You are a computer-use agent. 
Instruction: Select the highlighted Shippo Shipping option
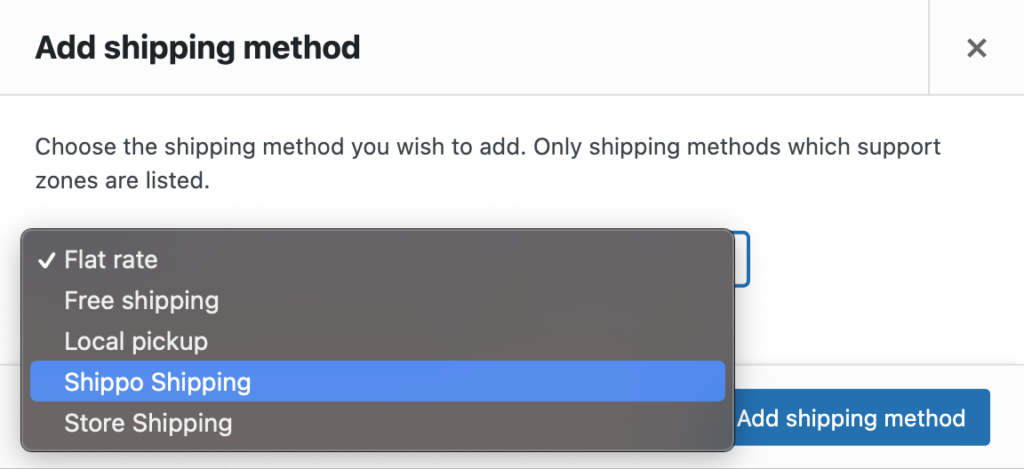coord(157,382)
